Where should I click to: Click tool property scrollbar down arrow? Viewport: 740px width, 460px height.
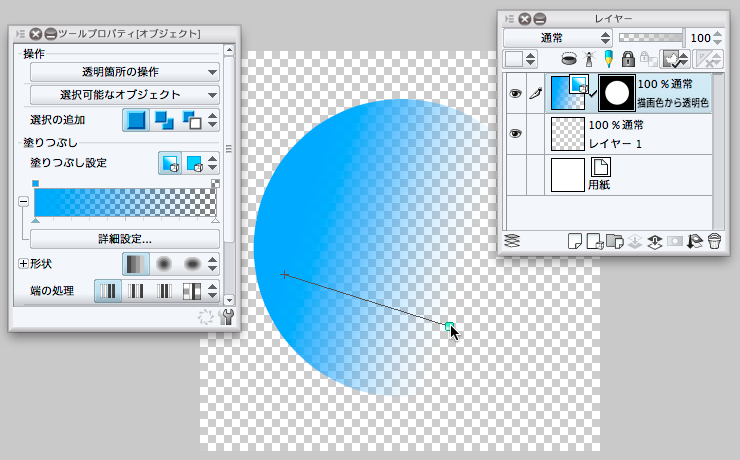(x=229, y=300)
